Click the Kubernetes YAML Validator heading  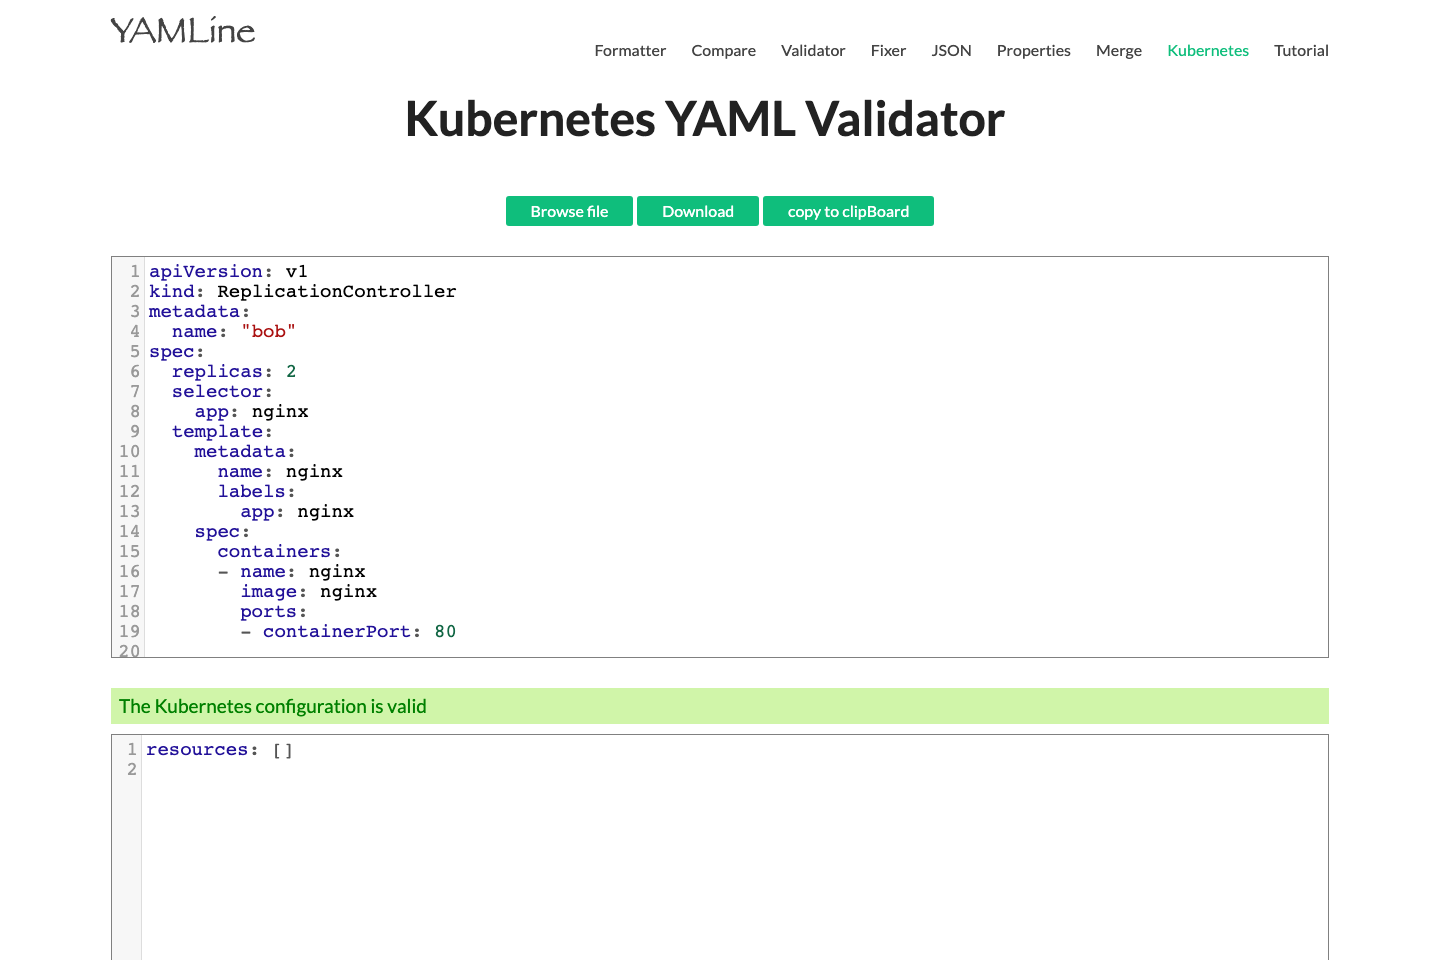coord(704,119)
